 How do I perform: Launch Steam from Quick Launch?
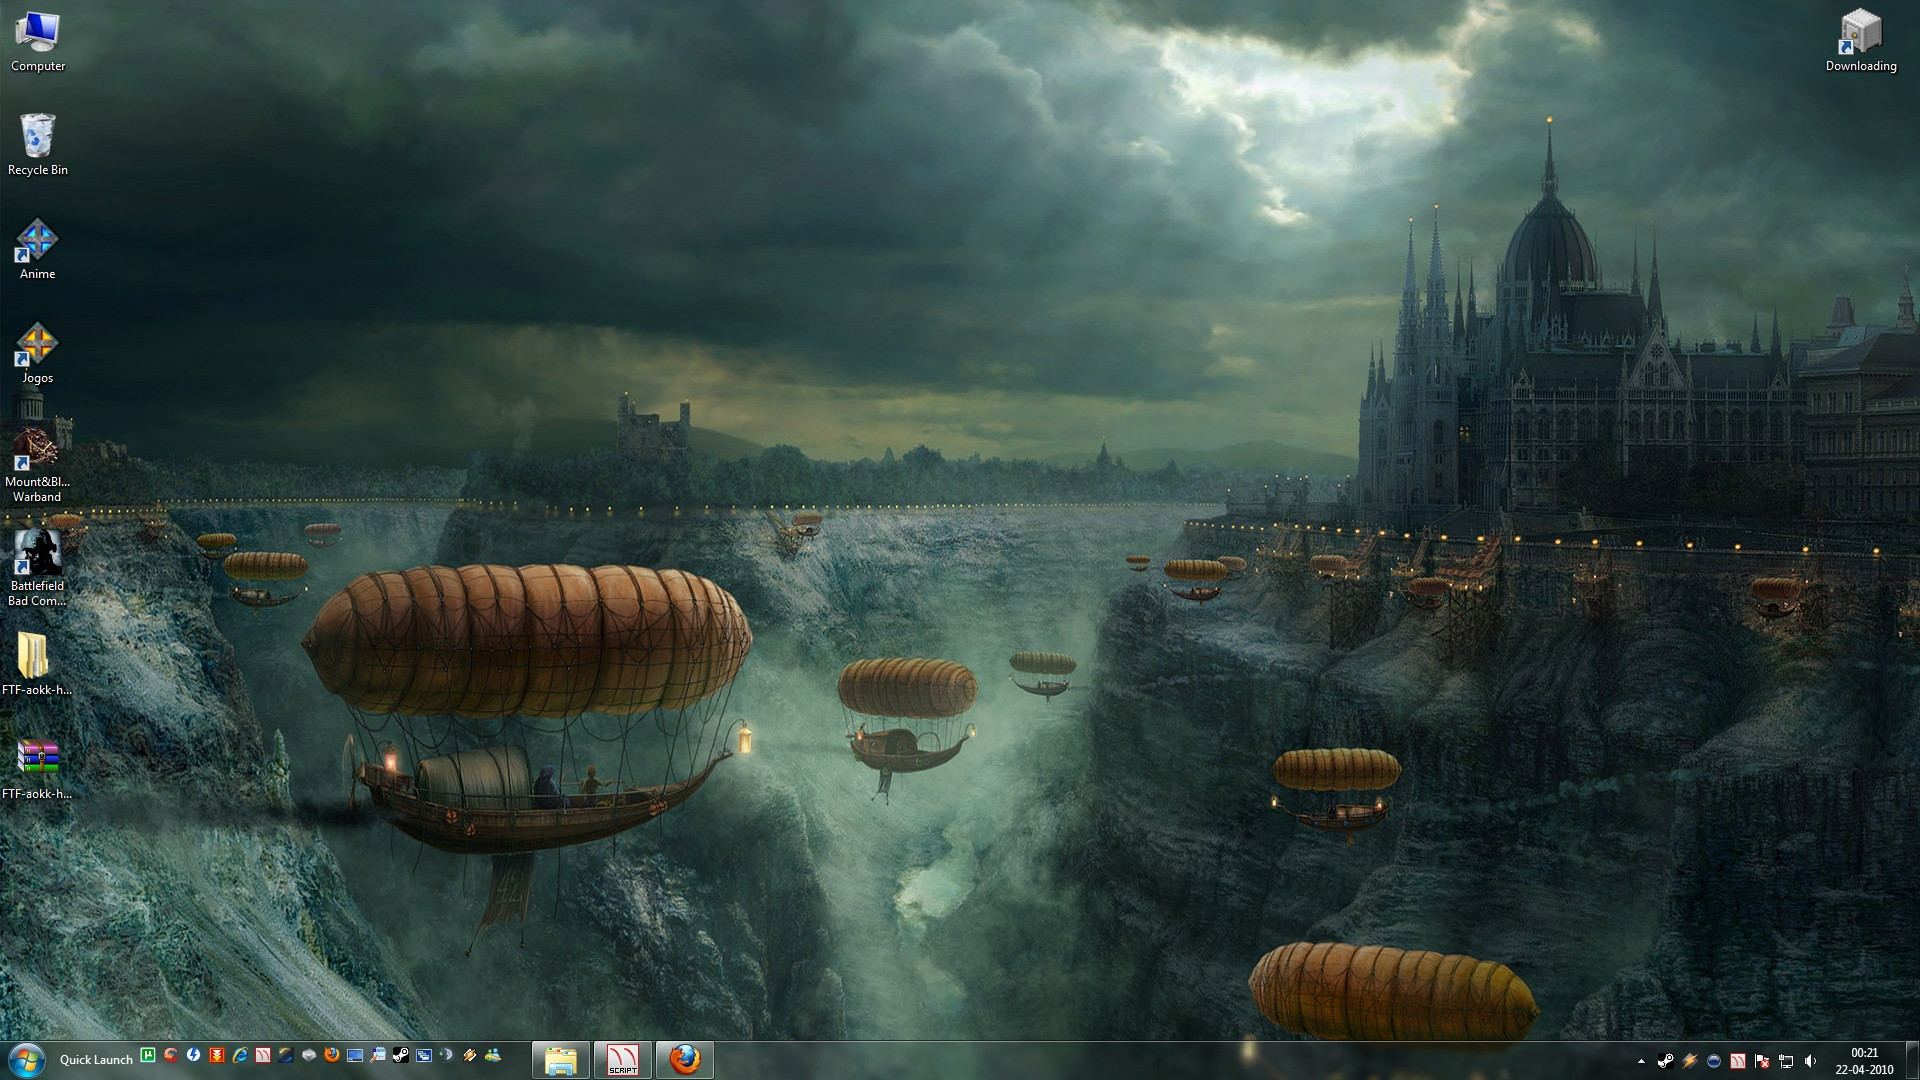pos(401,1054)
